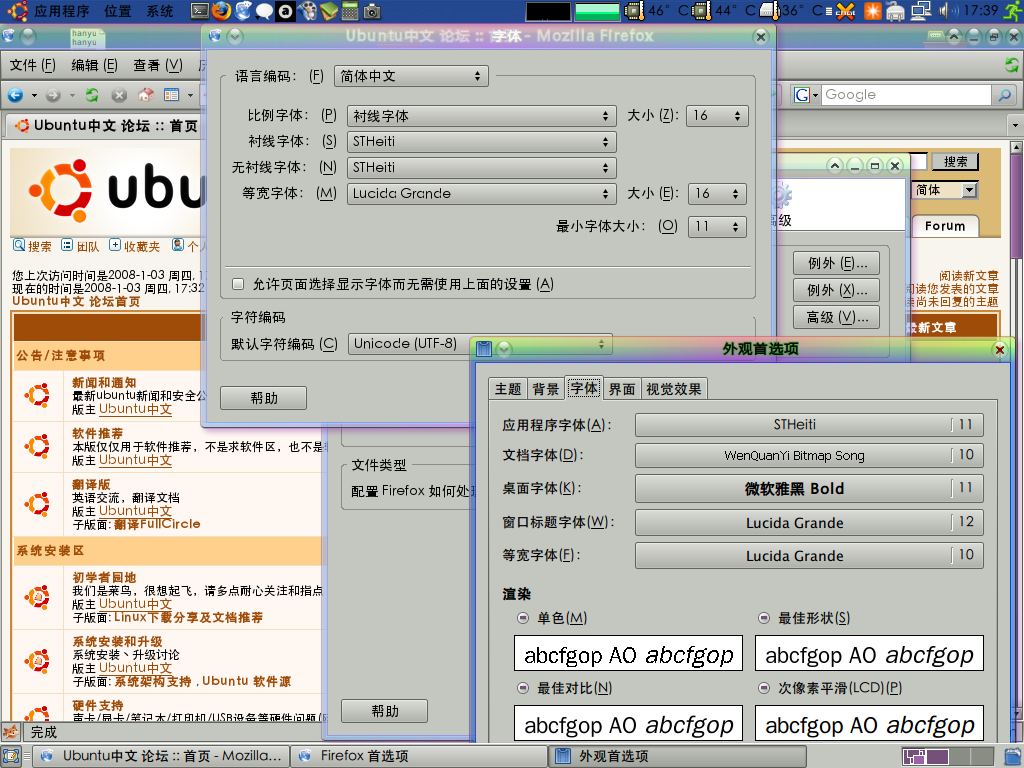Viewport: 1024px width, 768px height.
Task: Open the network monitor tray icon
Action: coord(921,10)
